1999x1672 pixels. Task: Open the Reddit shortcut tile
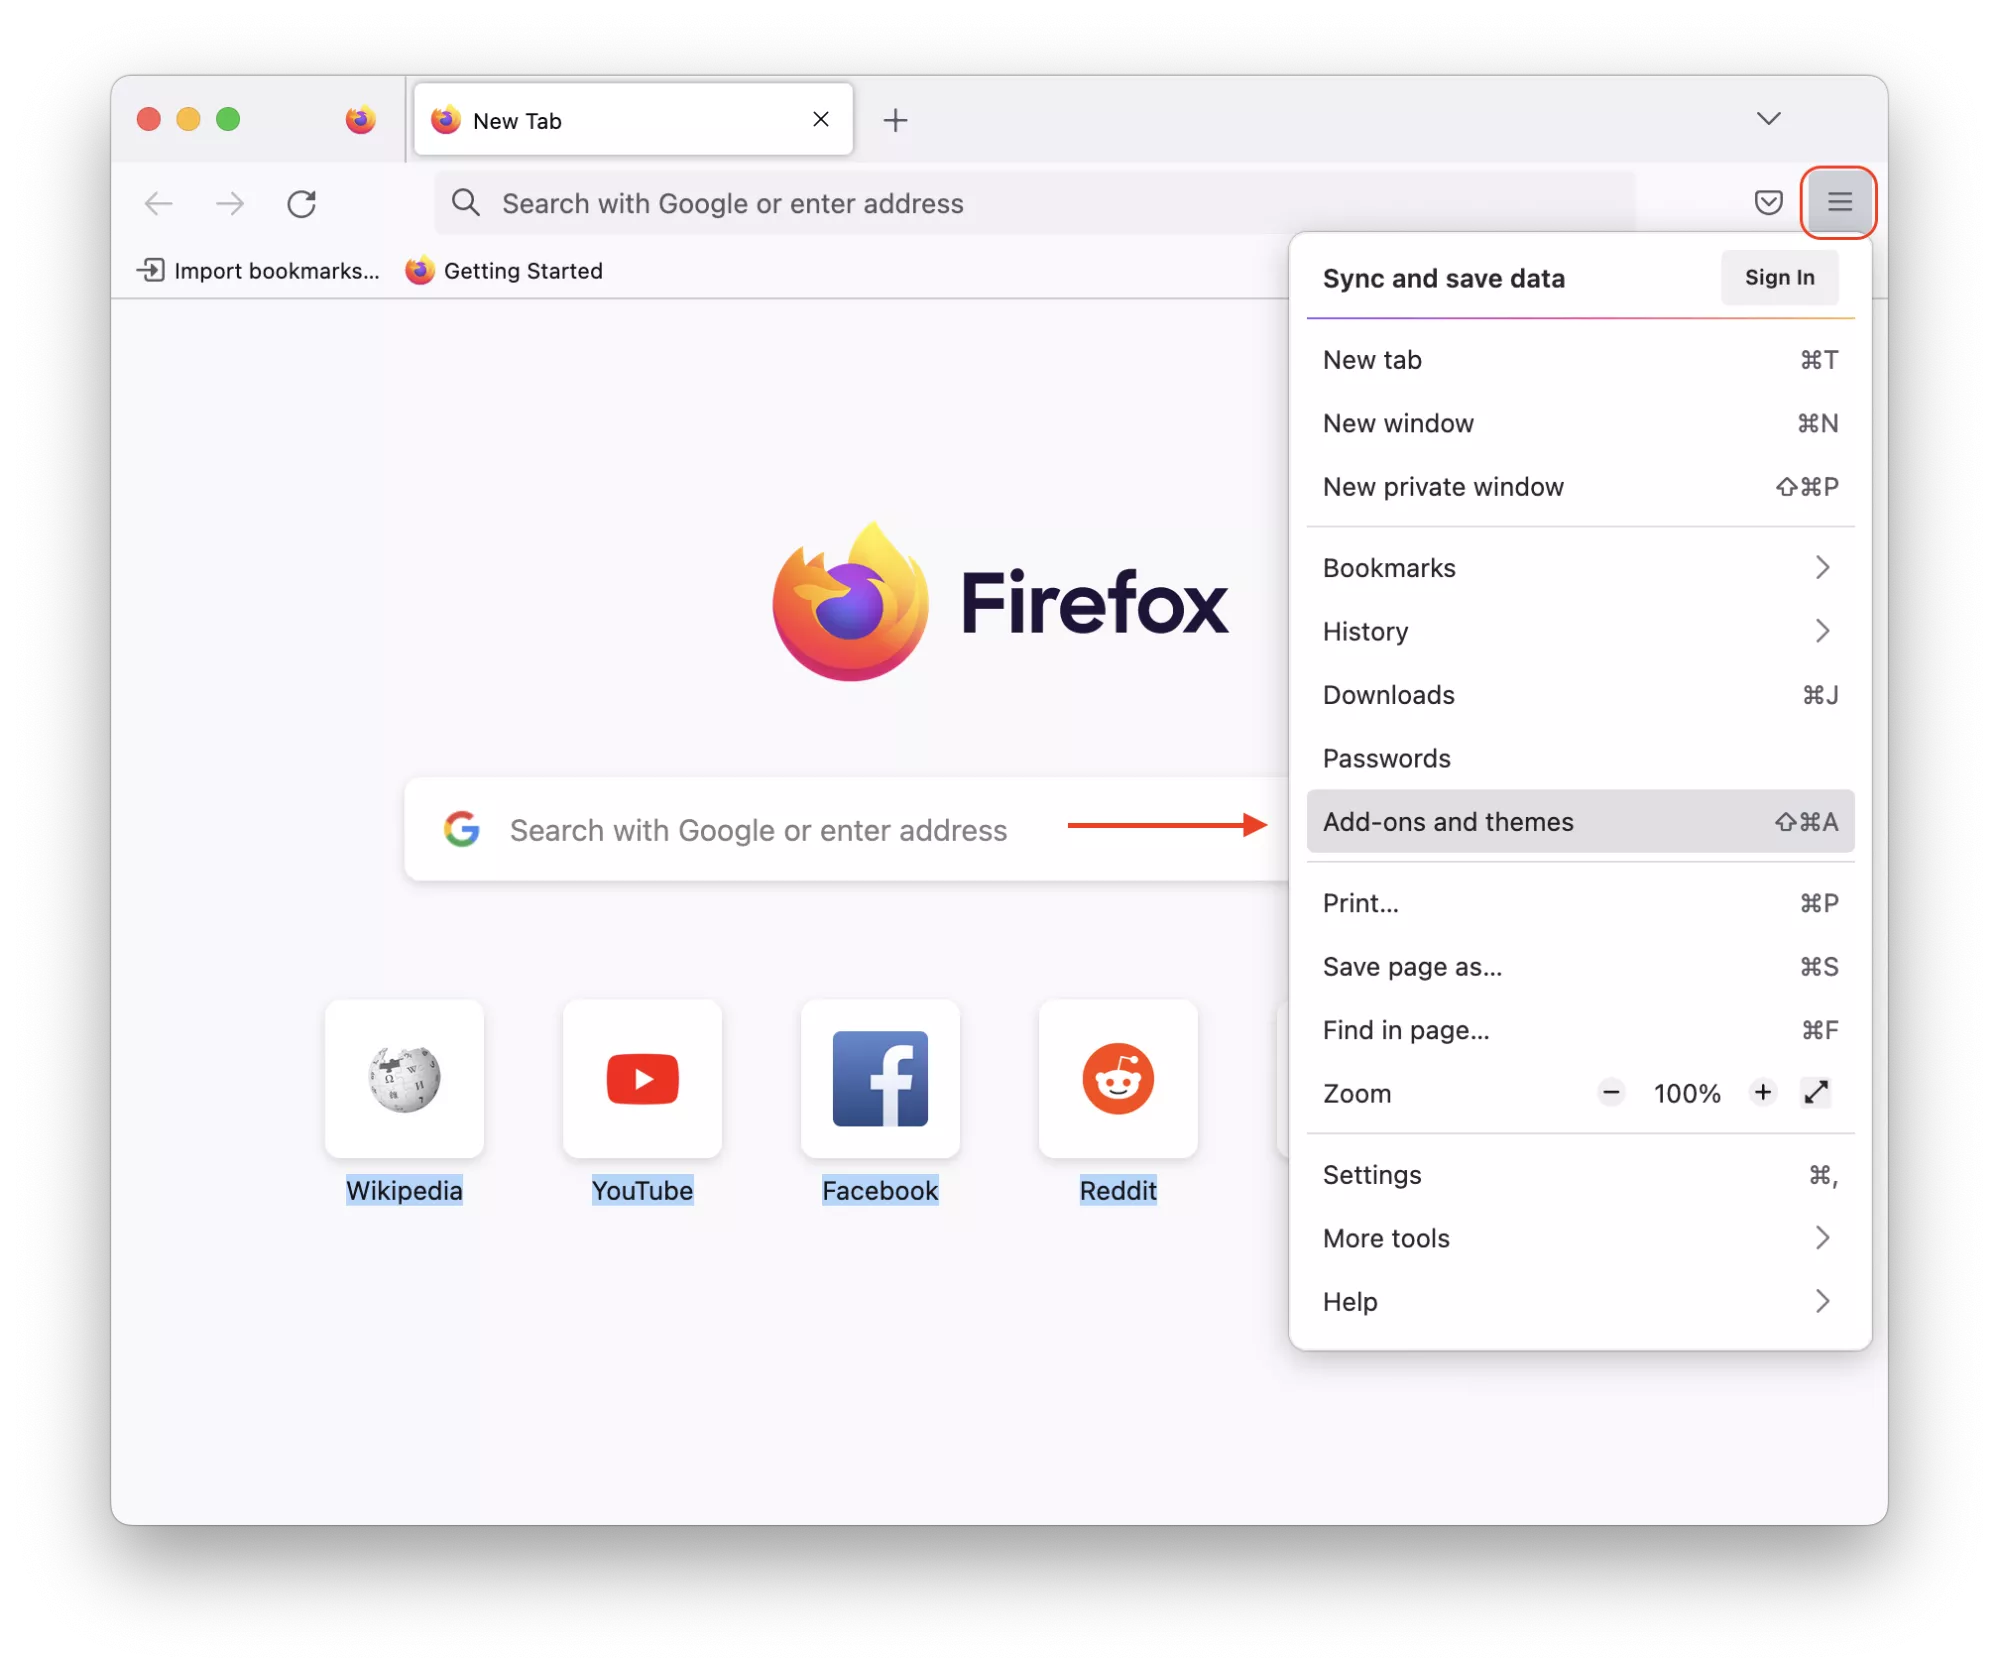[1117, 1079]
